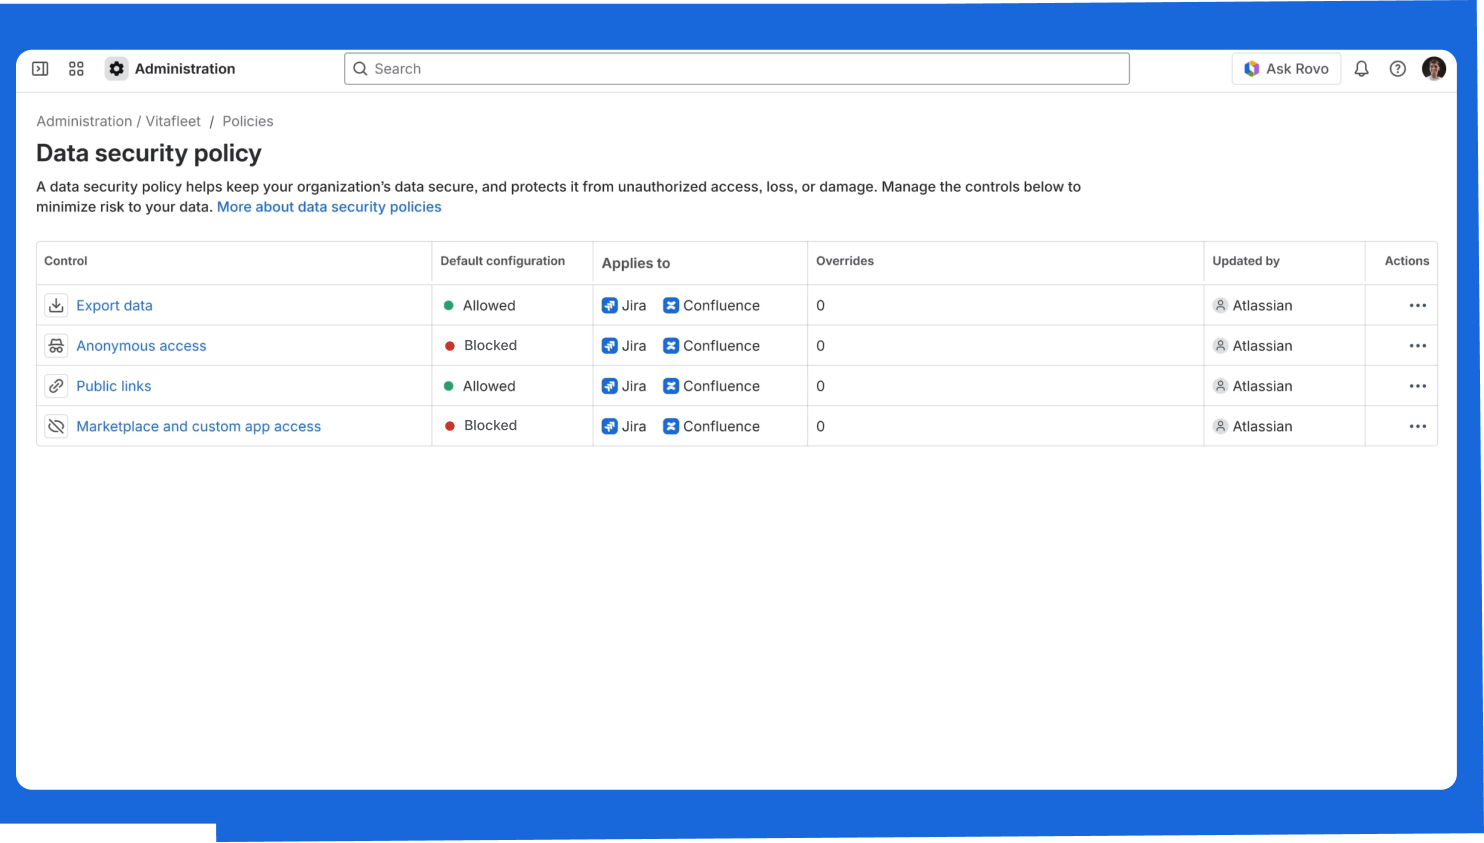
Task: Click Blocked status in Anonymous access row
Action: point(481,346)
